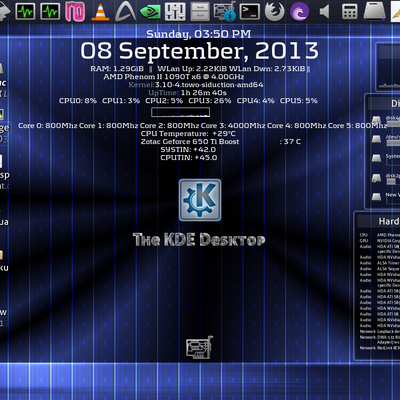Open VLC media player cone icon

tap(100, 12)
